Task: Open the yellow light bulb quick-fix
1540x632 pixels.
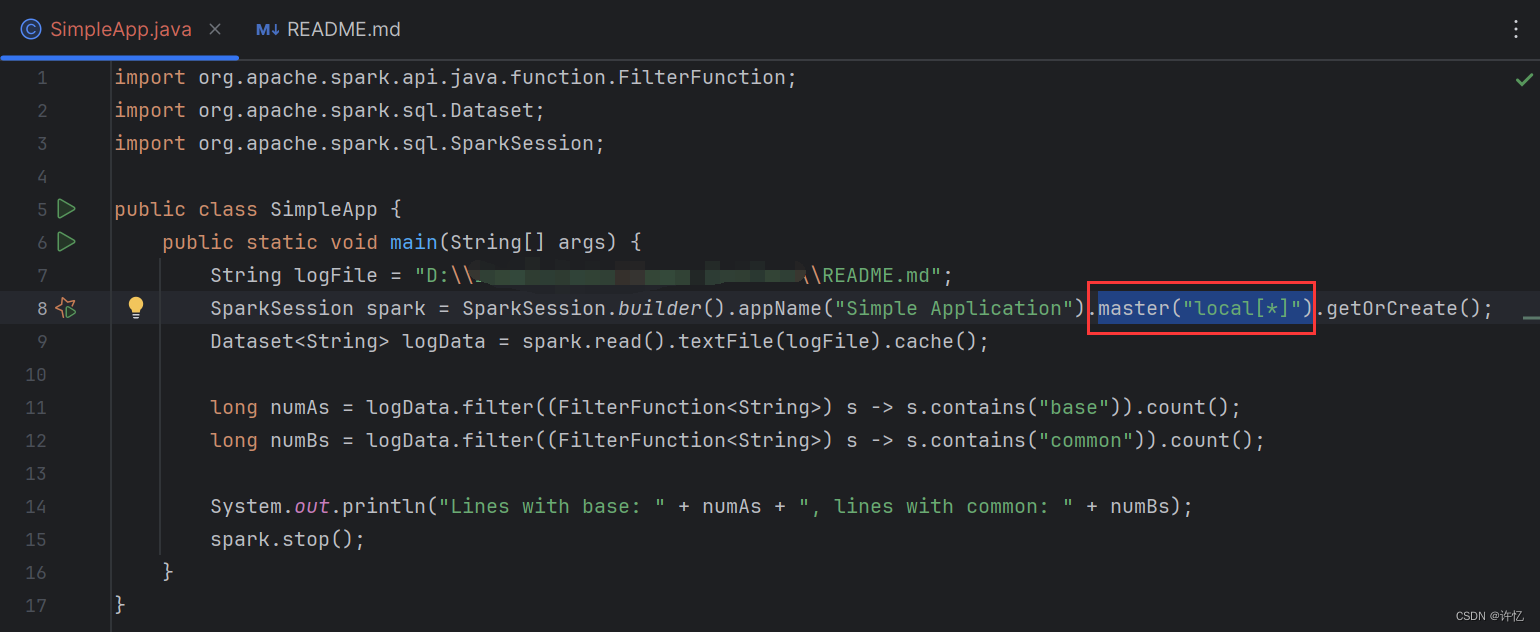Action: (137, 307)
